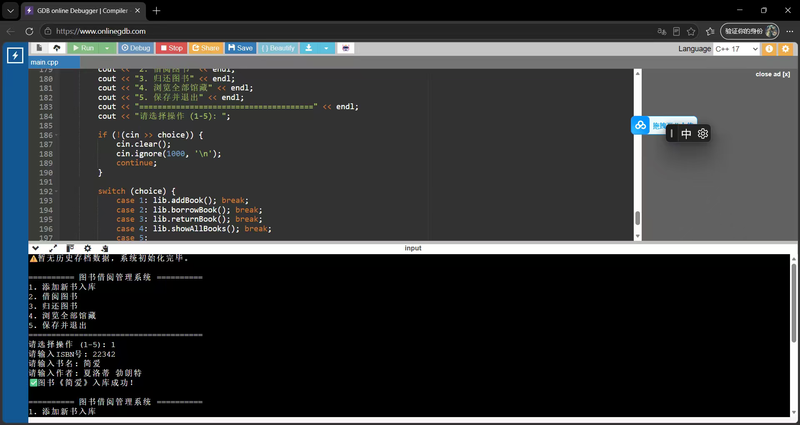Image resolution: width=800 pixels, height=425 pixels.
Task: Open the browser three-dots menu
Action: [x=790, y=31]
